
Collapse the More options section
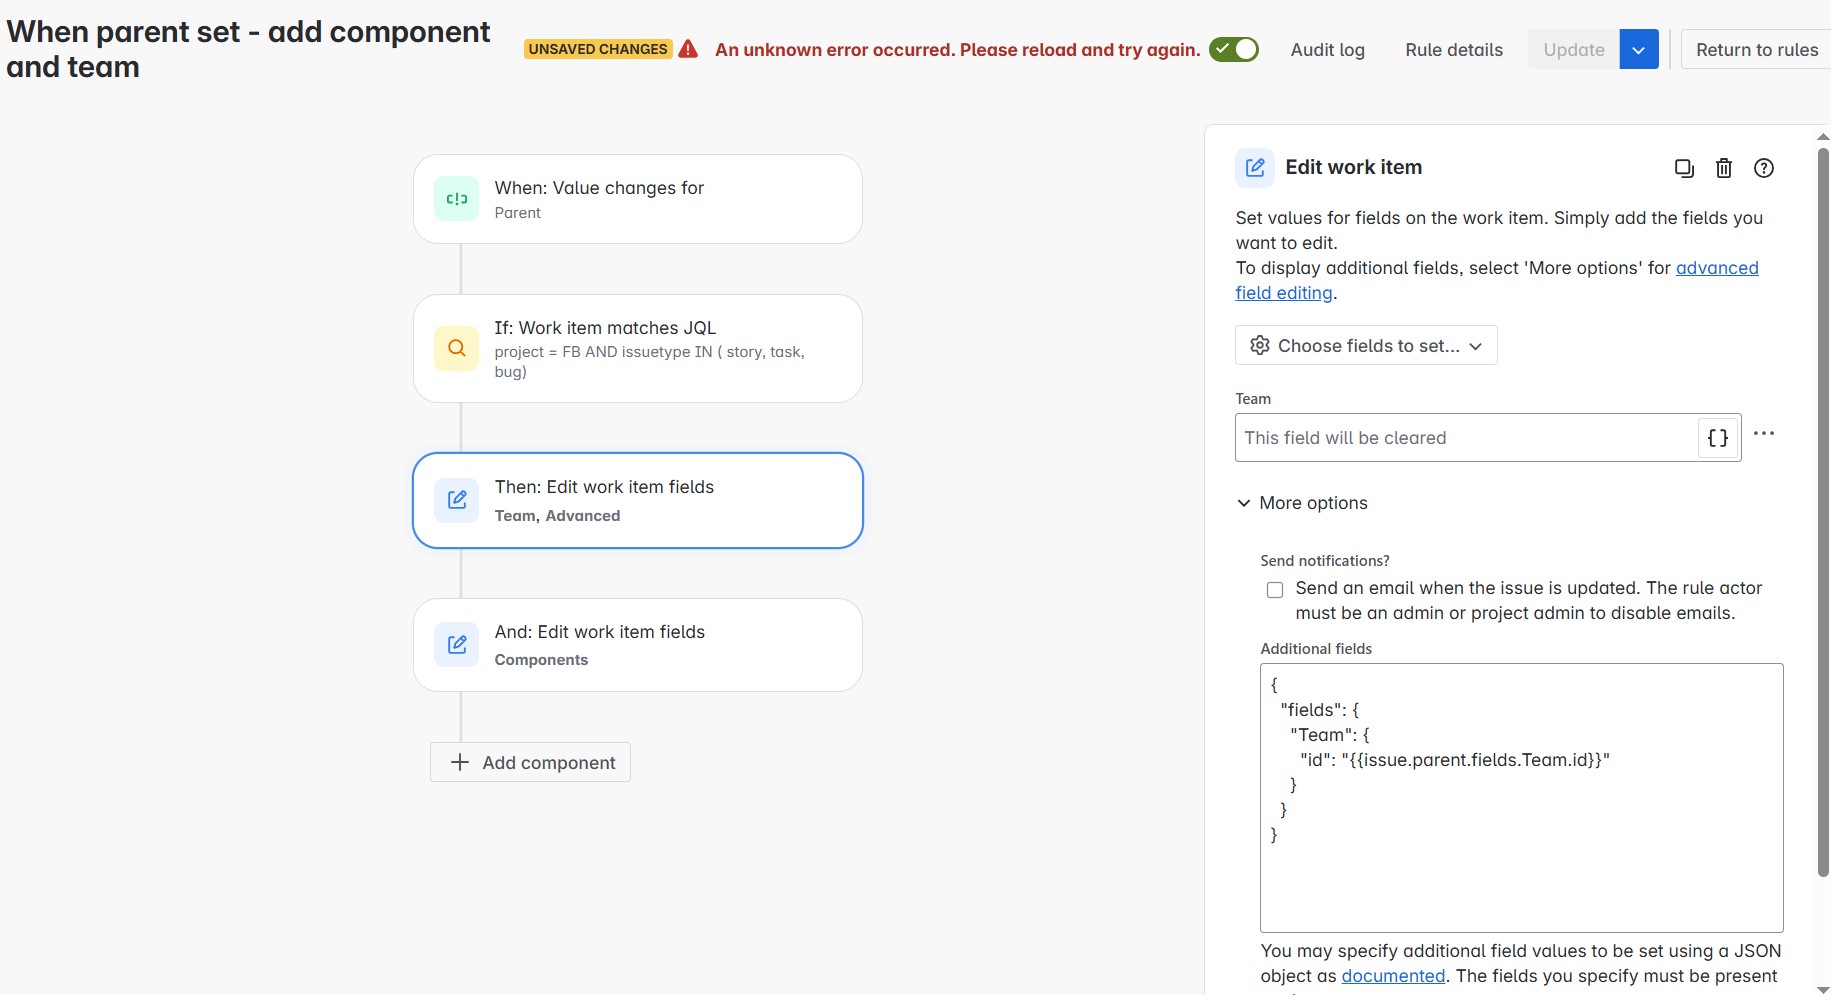tap(1302, 503)
